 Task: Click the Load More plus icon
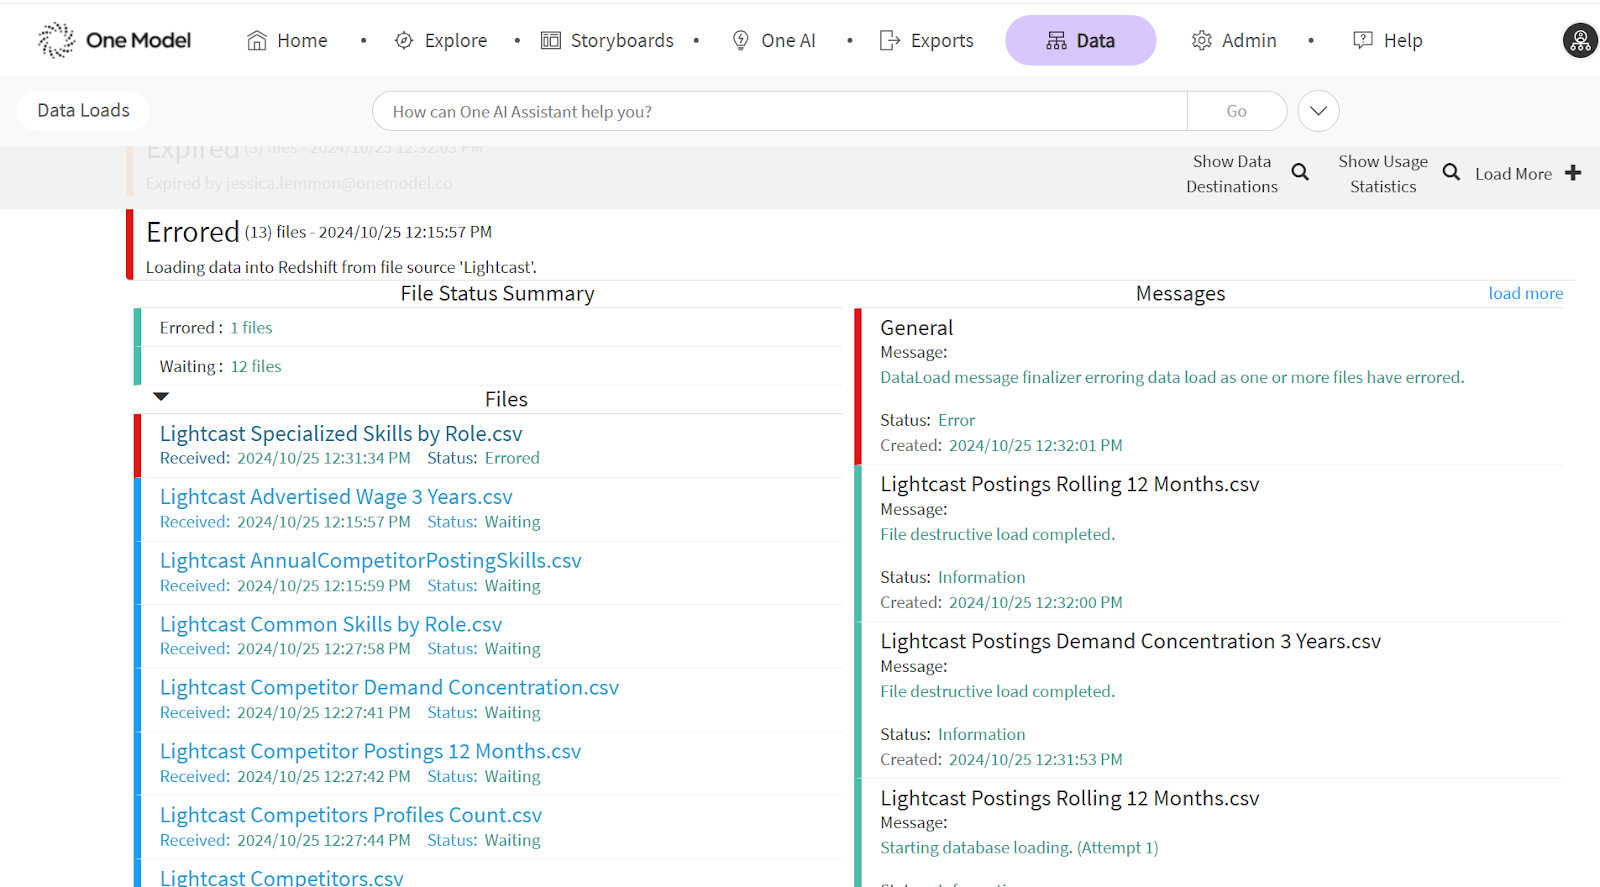tap(1573, 173)
